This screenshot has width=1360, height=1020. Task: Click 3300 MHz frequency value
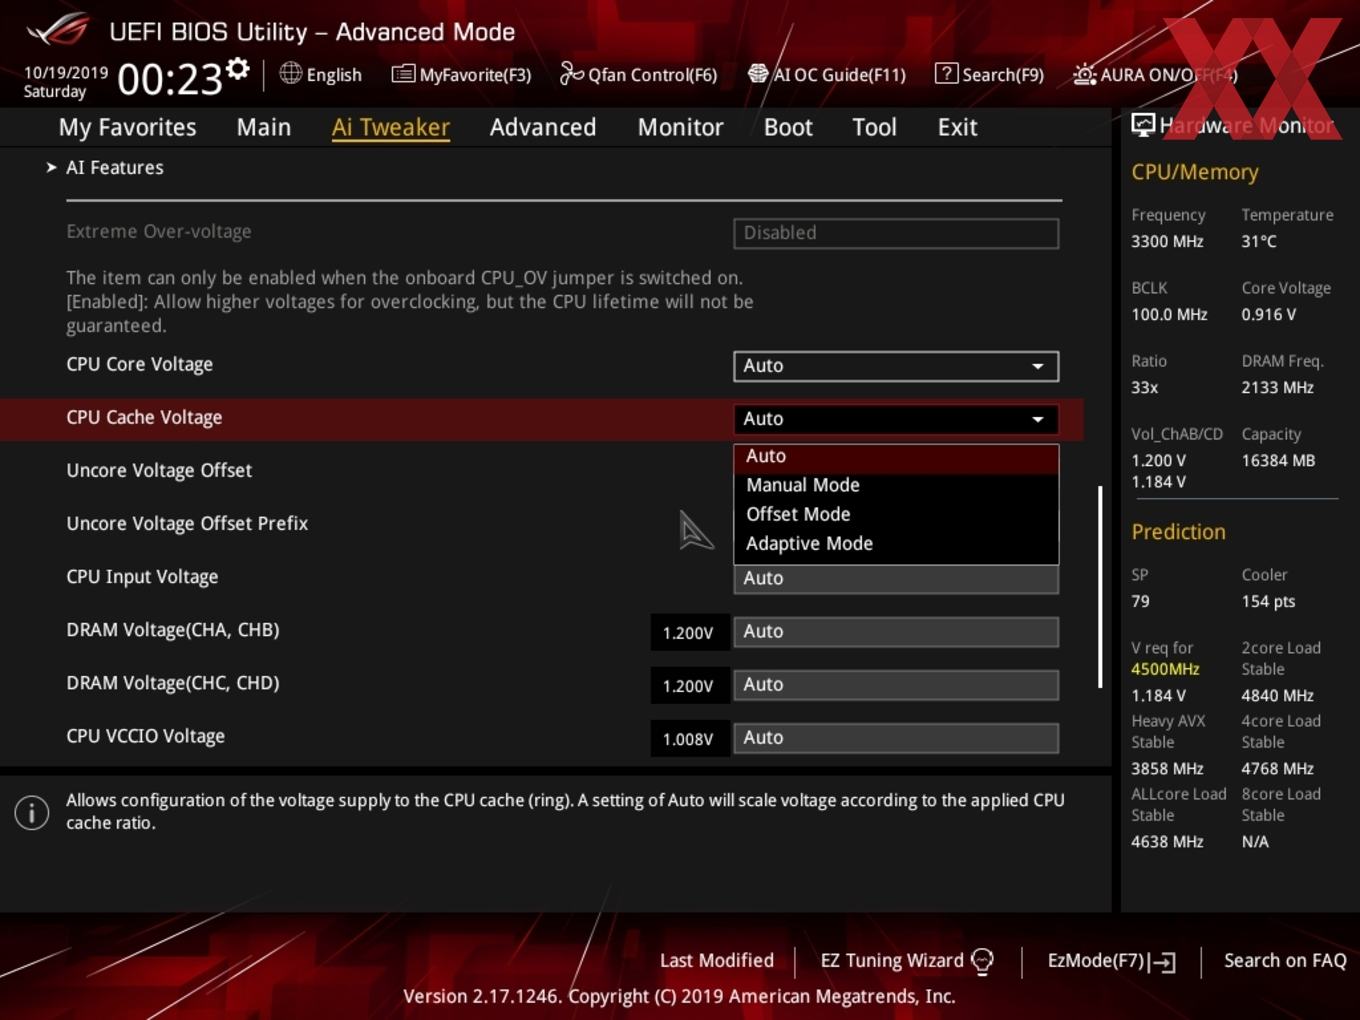1167,242
